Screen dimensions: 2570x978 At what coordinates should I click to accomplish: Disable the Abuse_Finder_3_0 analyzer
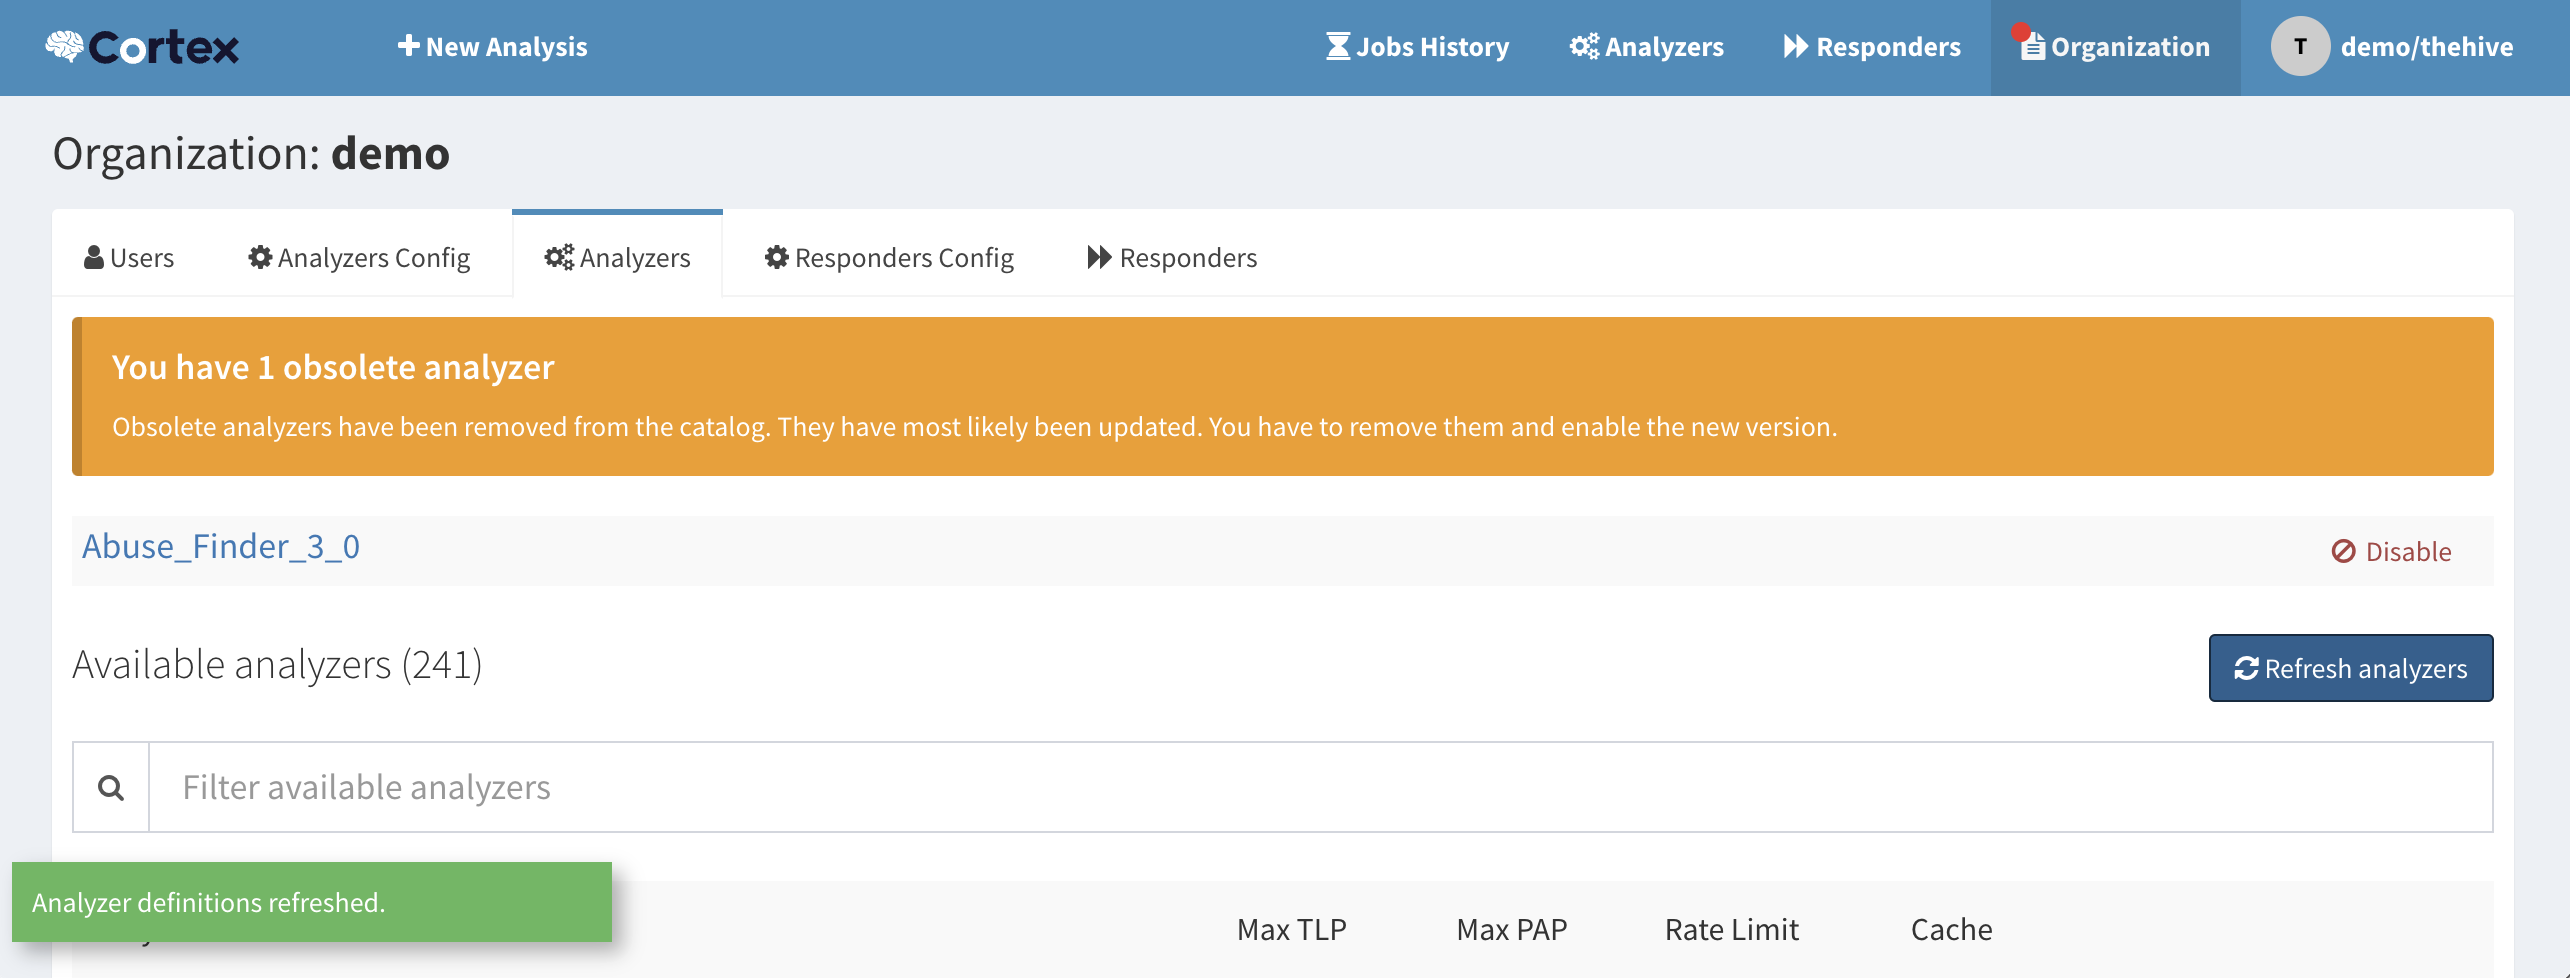click(x=2391, y=552)
